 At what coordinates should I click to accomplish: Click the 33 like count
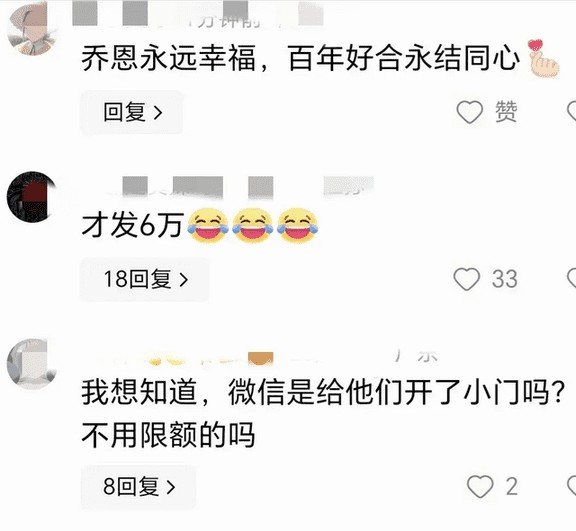tap(505, 279)
